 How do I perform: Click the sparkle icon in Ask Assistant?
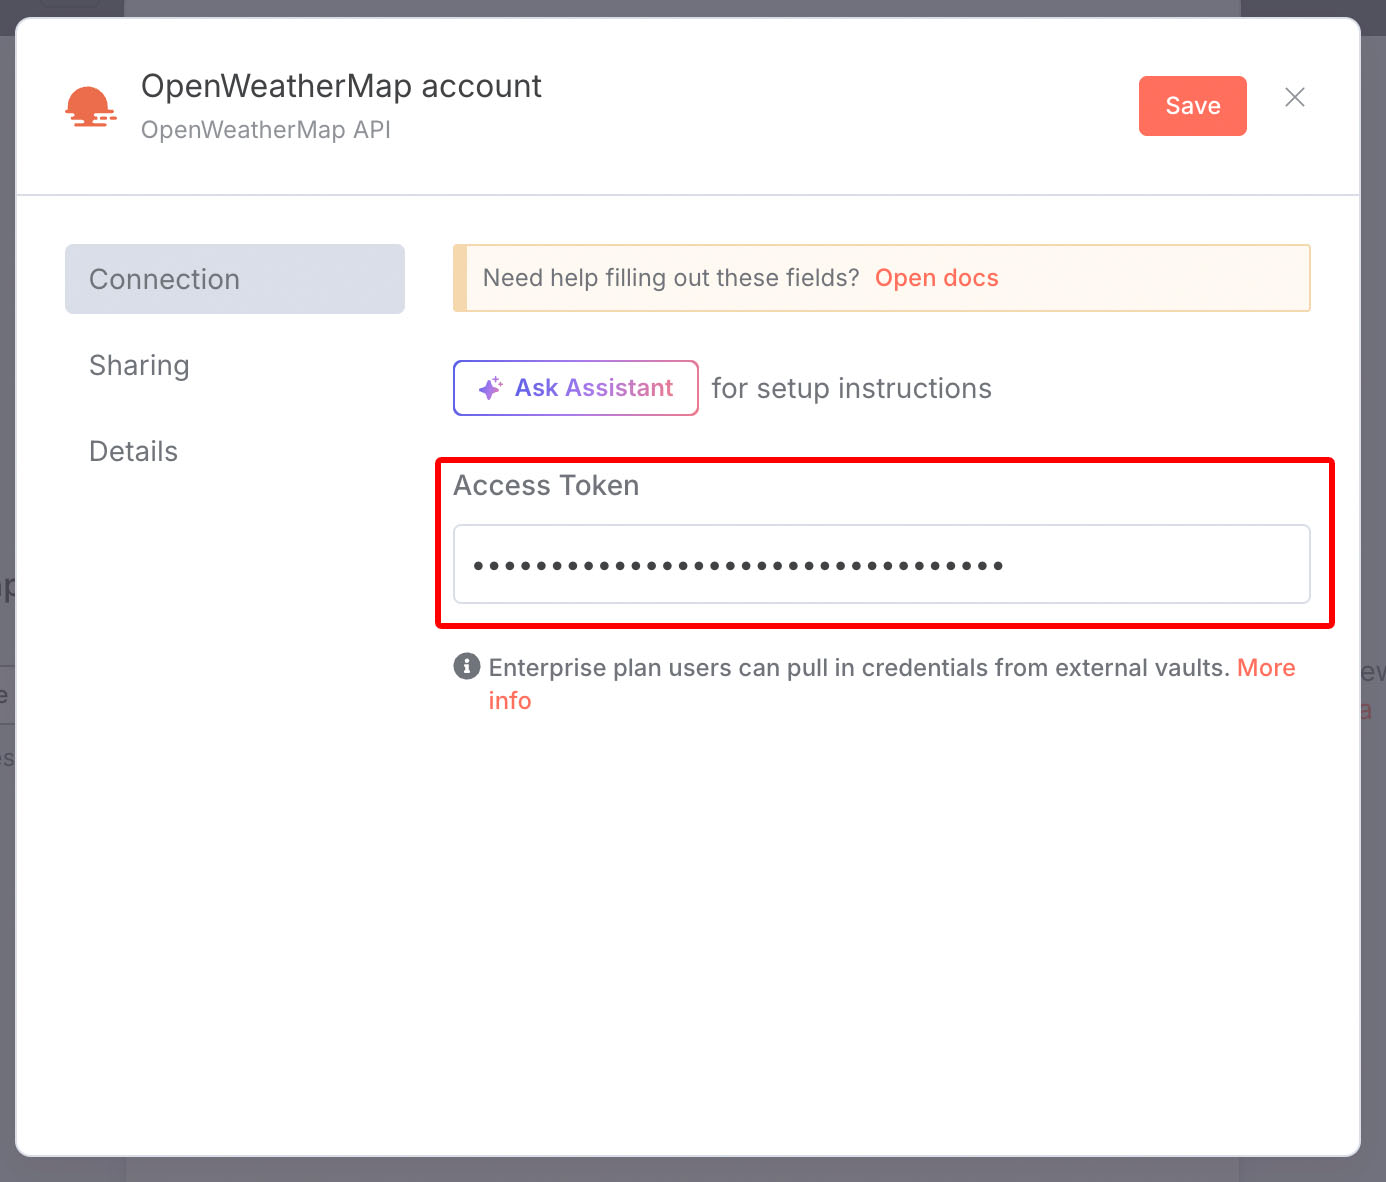click(x=490, y=388)
